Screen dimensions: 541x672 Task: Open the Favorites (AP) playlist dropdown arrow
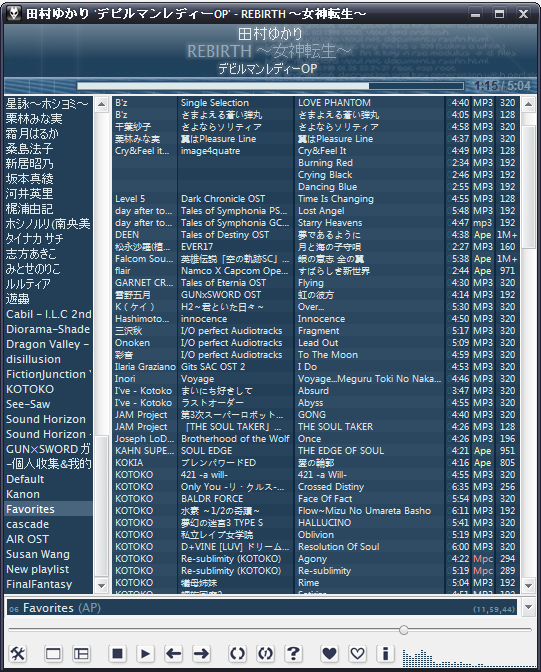click(x=528, y=607)
